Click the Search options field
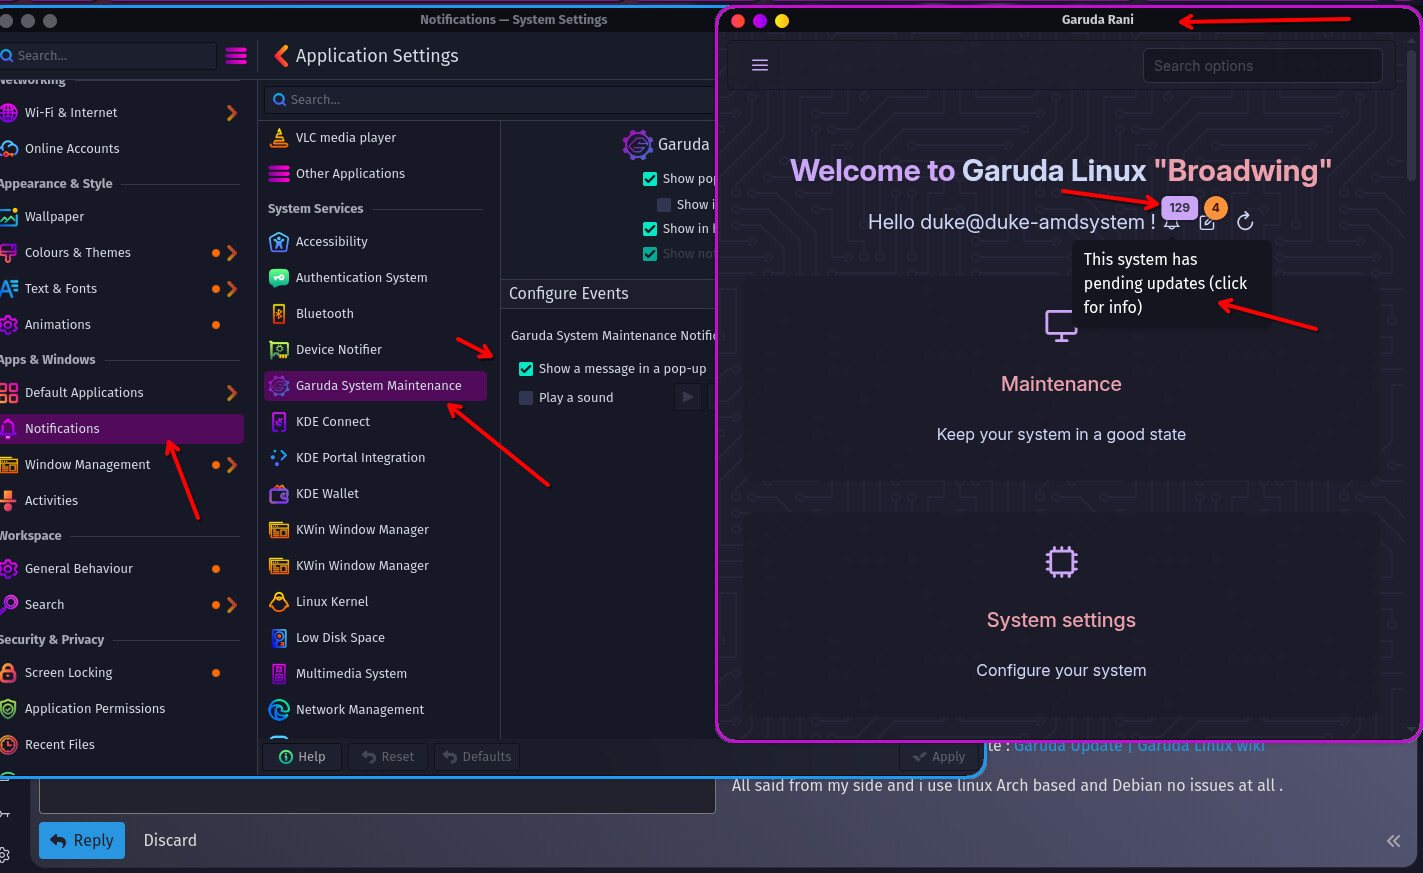This screenshot has width=1423, height=873. 1262,66
